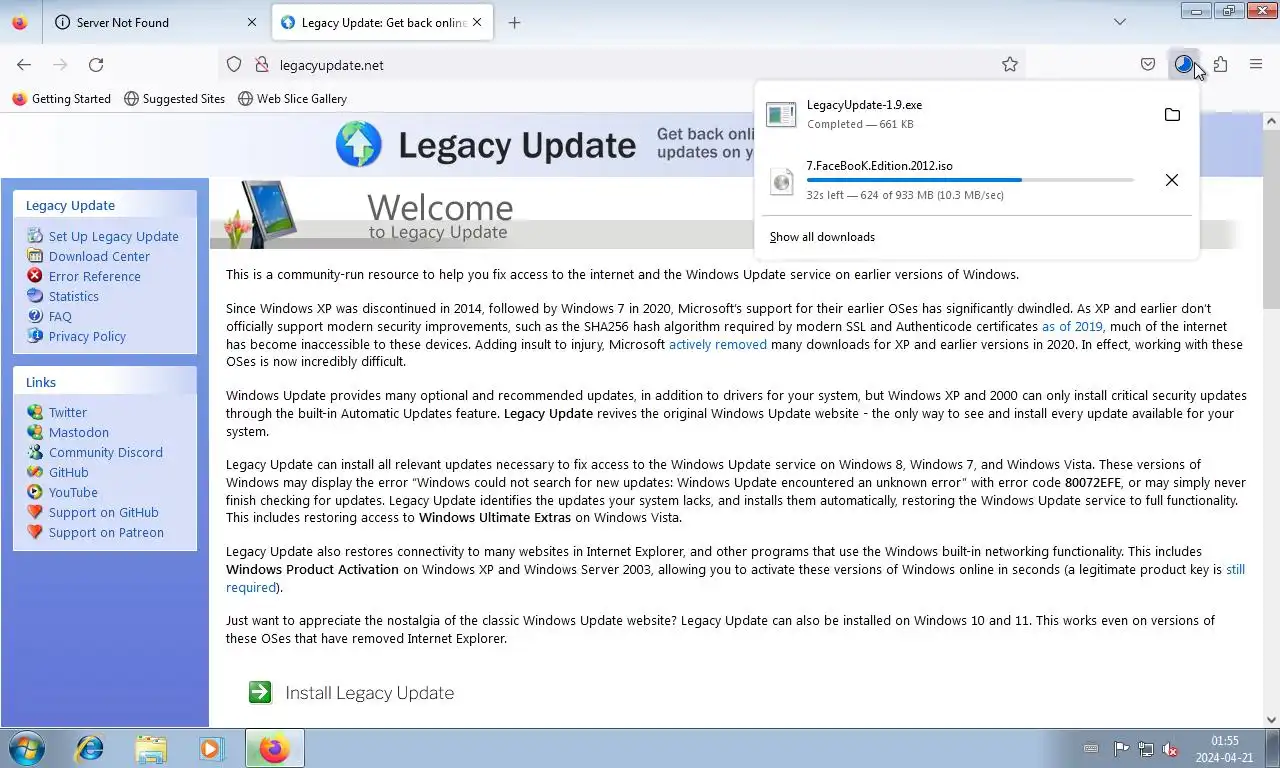Viewport: 1280px width, 768px height.
Task: Click Install Legacy Update
Action: [369, 693]
